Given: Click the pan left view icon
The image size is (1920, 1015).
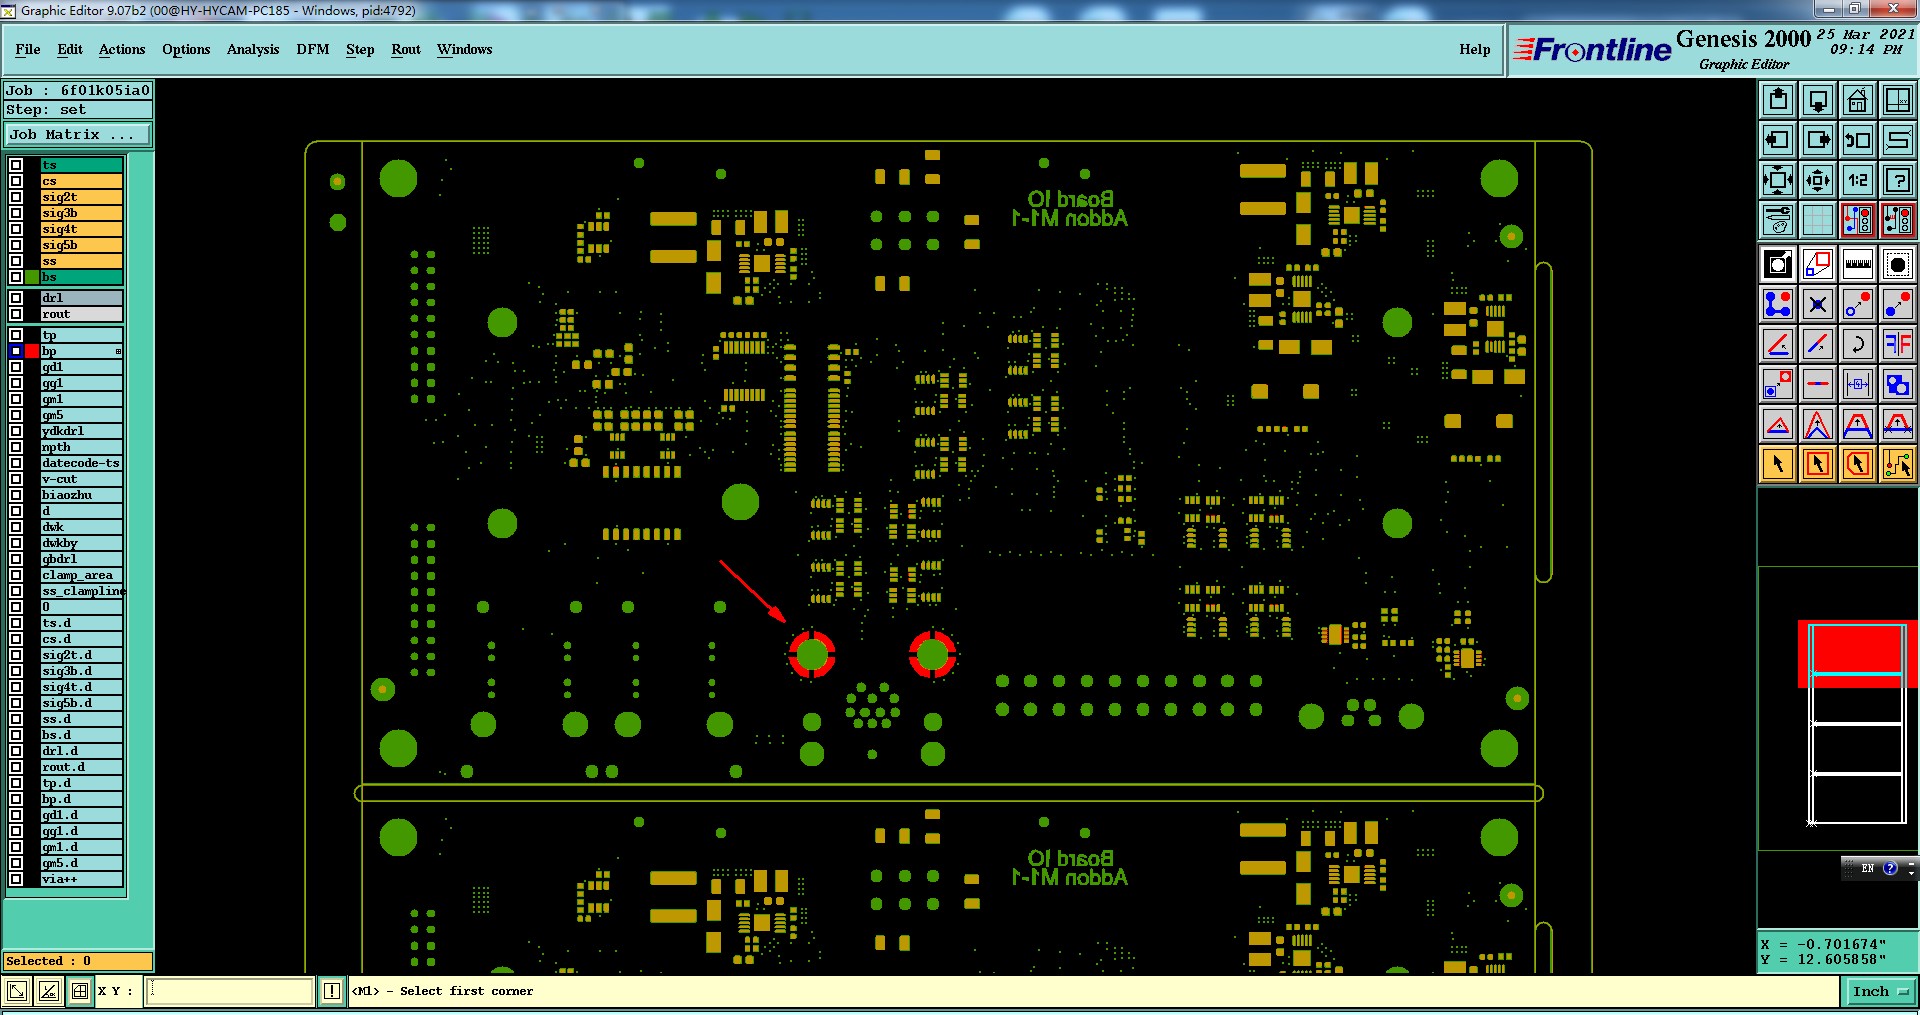Looking at the screenshot, I should coord(1778,140).
